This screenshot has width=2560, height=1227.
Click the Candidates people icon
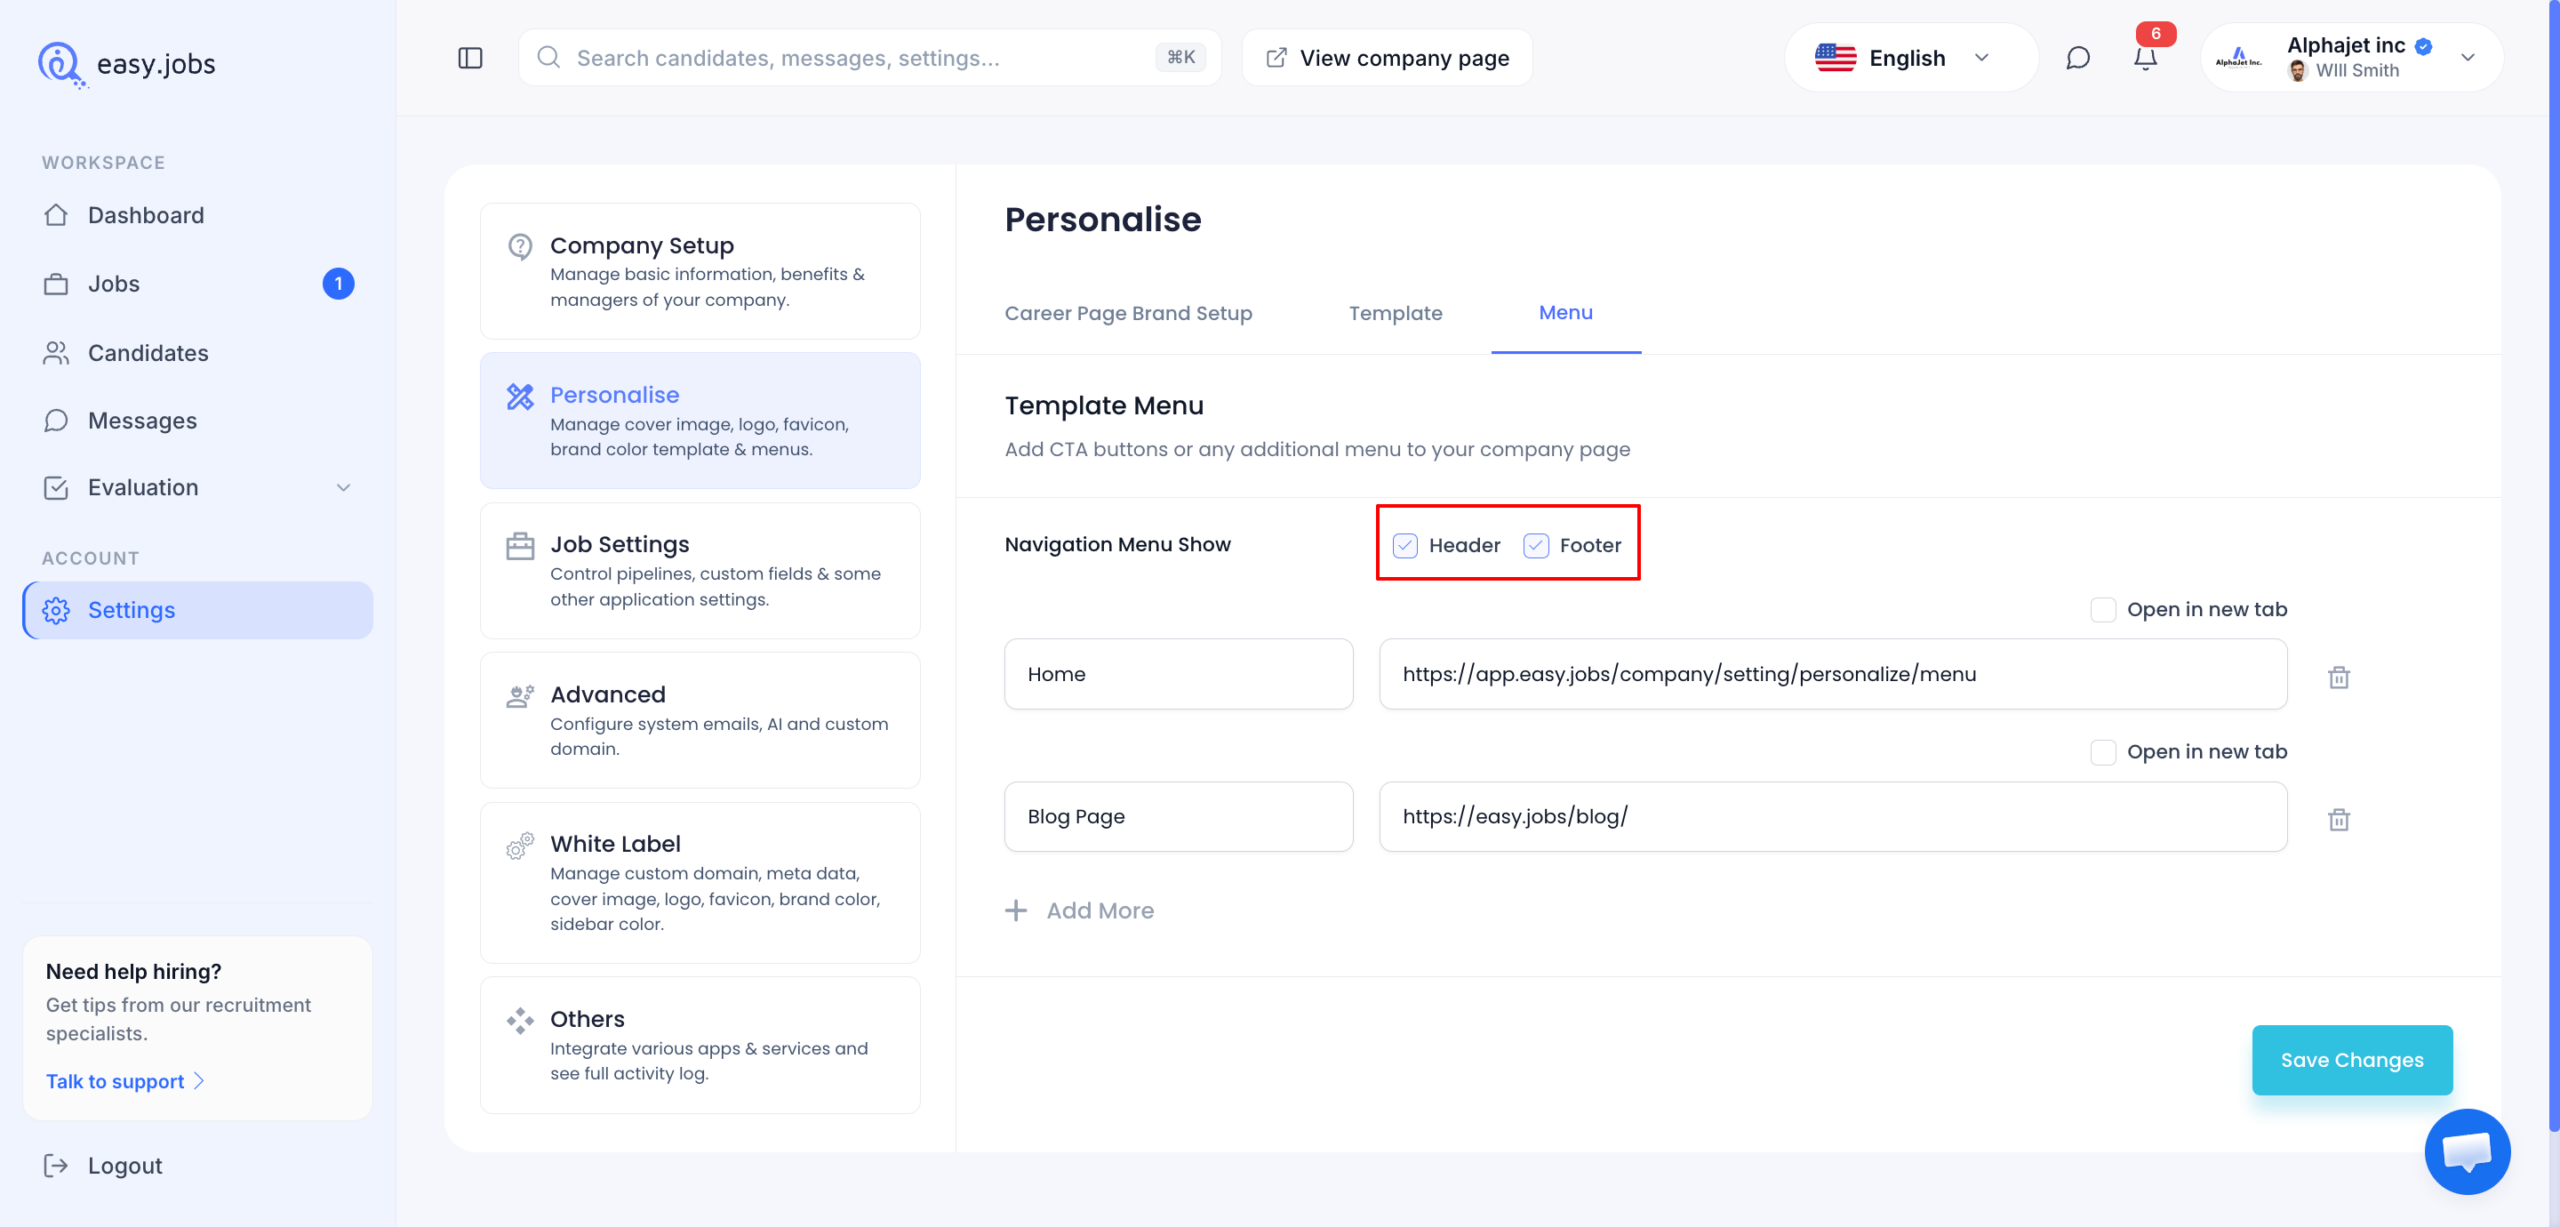(56, 353)
